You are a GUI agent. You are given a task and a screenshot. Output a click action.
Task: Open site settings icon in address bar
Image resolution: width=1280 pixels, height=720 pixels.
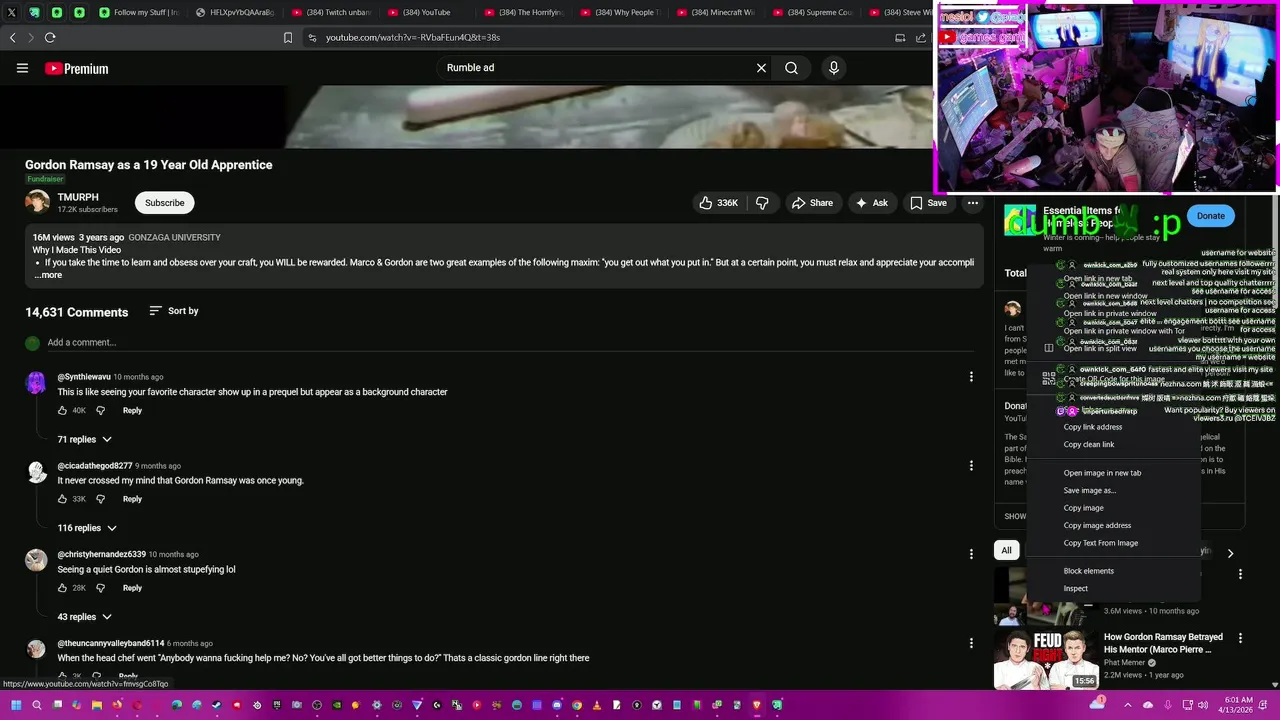tap(312, 37)
